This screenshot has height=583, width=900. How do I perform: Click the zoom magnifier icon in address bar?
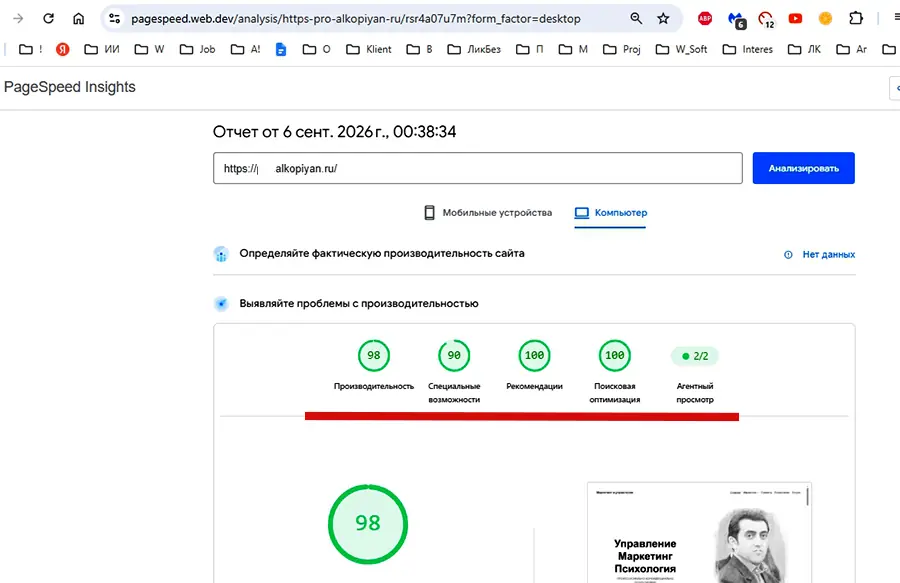point(636,18)
